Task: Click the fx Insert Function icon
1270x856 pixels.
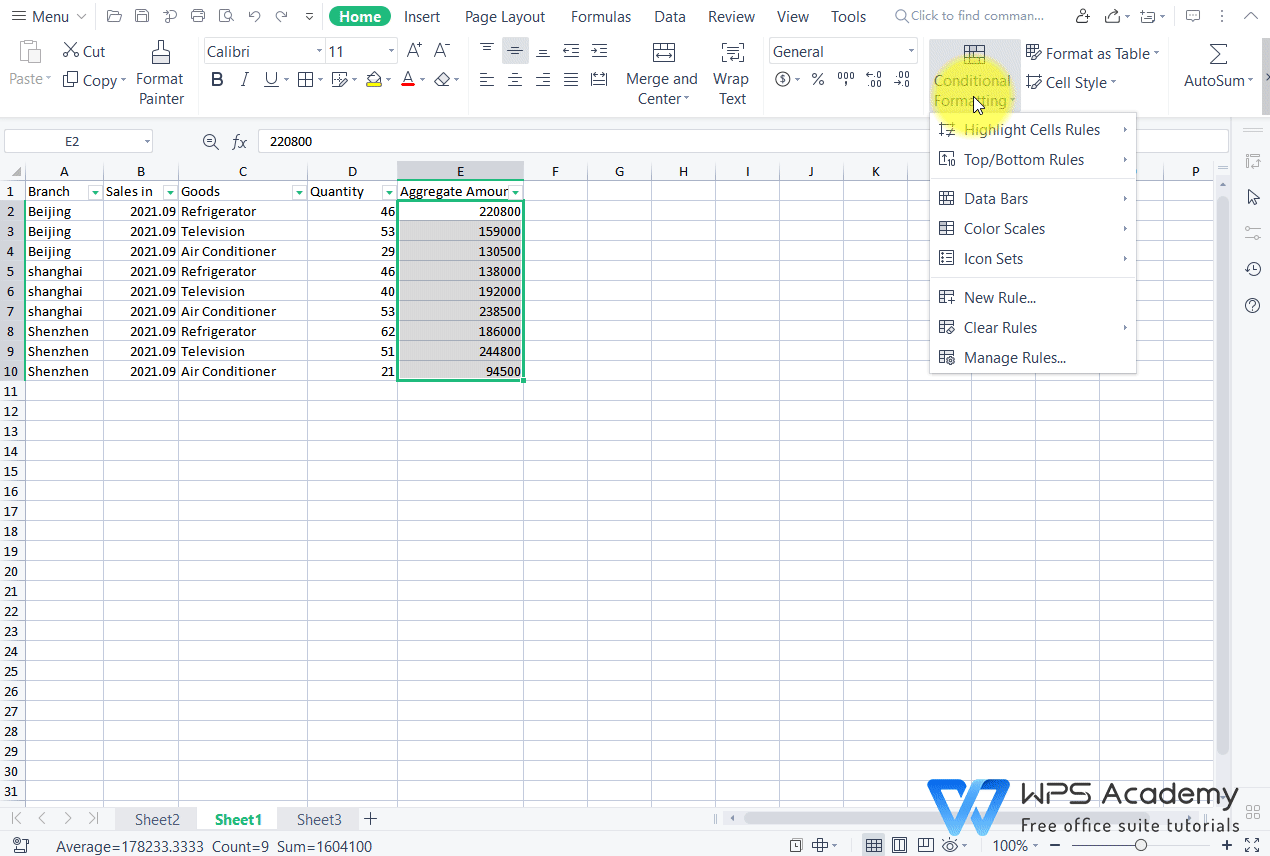Action: 240,142
